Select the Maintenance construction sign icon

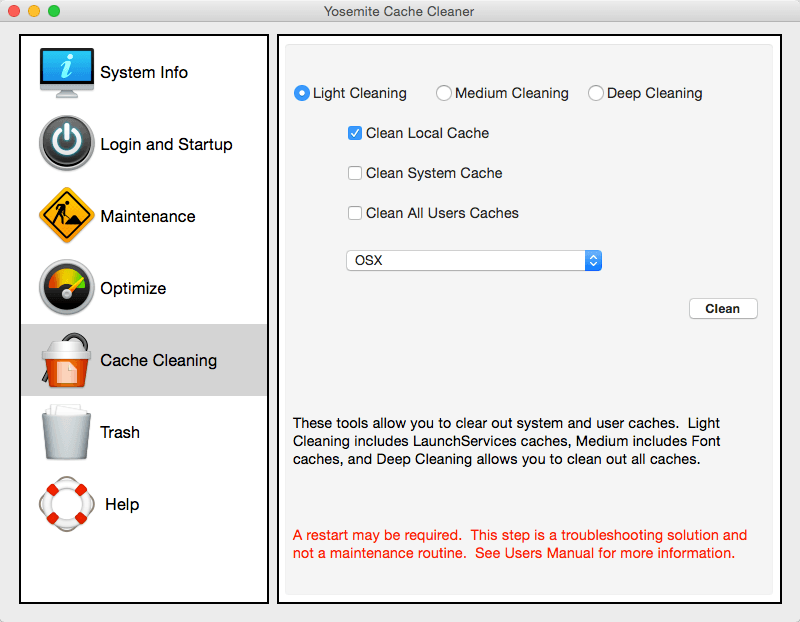pyautogui.click(x=67, y=215)
